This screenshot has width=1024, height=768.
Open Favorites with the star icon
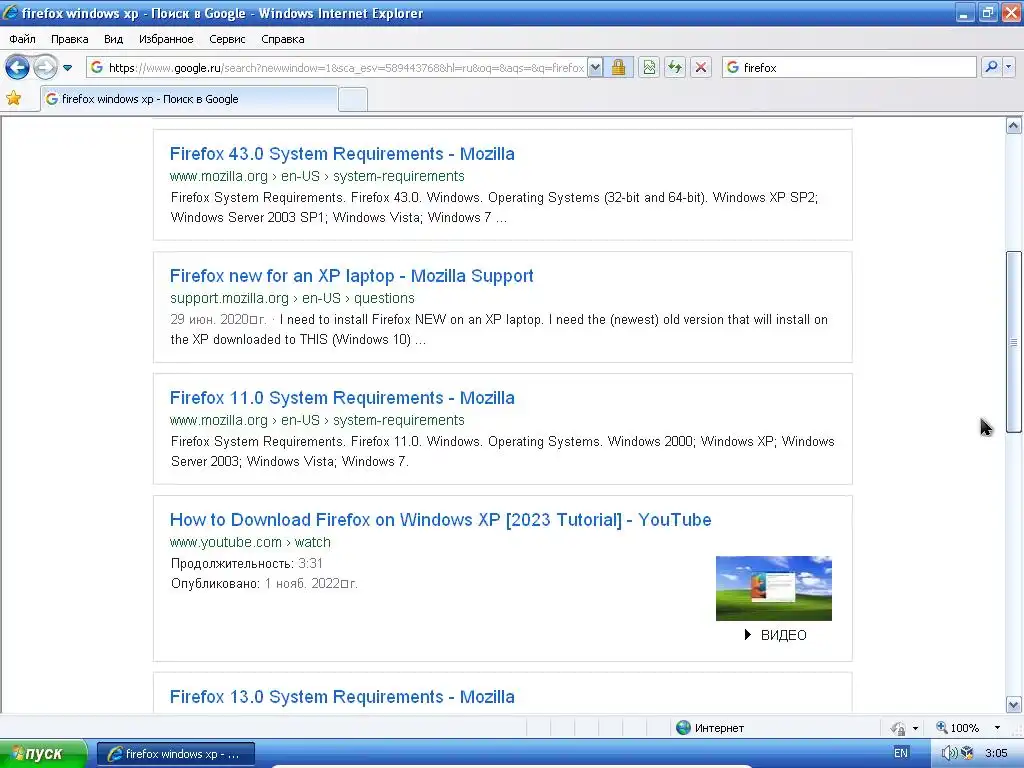coord(14,99)
